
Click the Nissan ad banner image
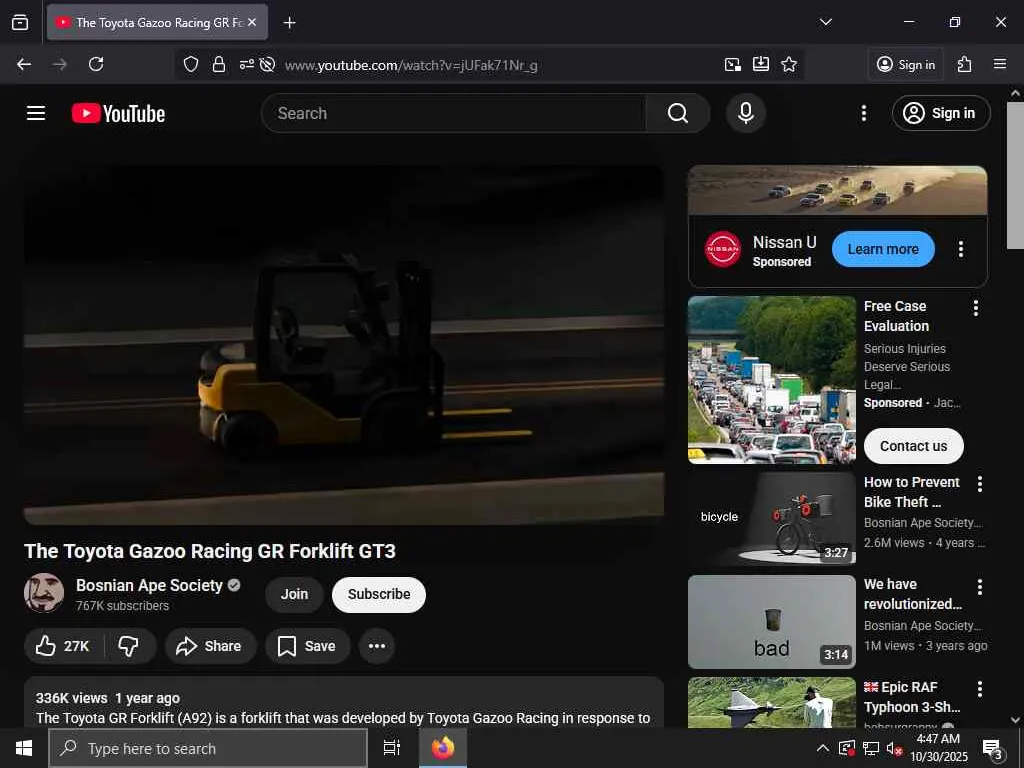click(x=837, y=190)
